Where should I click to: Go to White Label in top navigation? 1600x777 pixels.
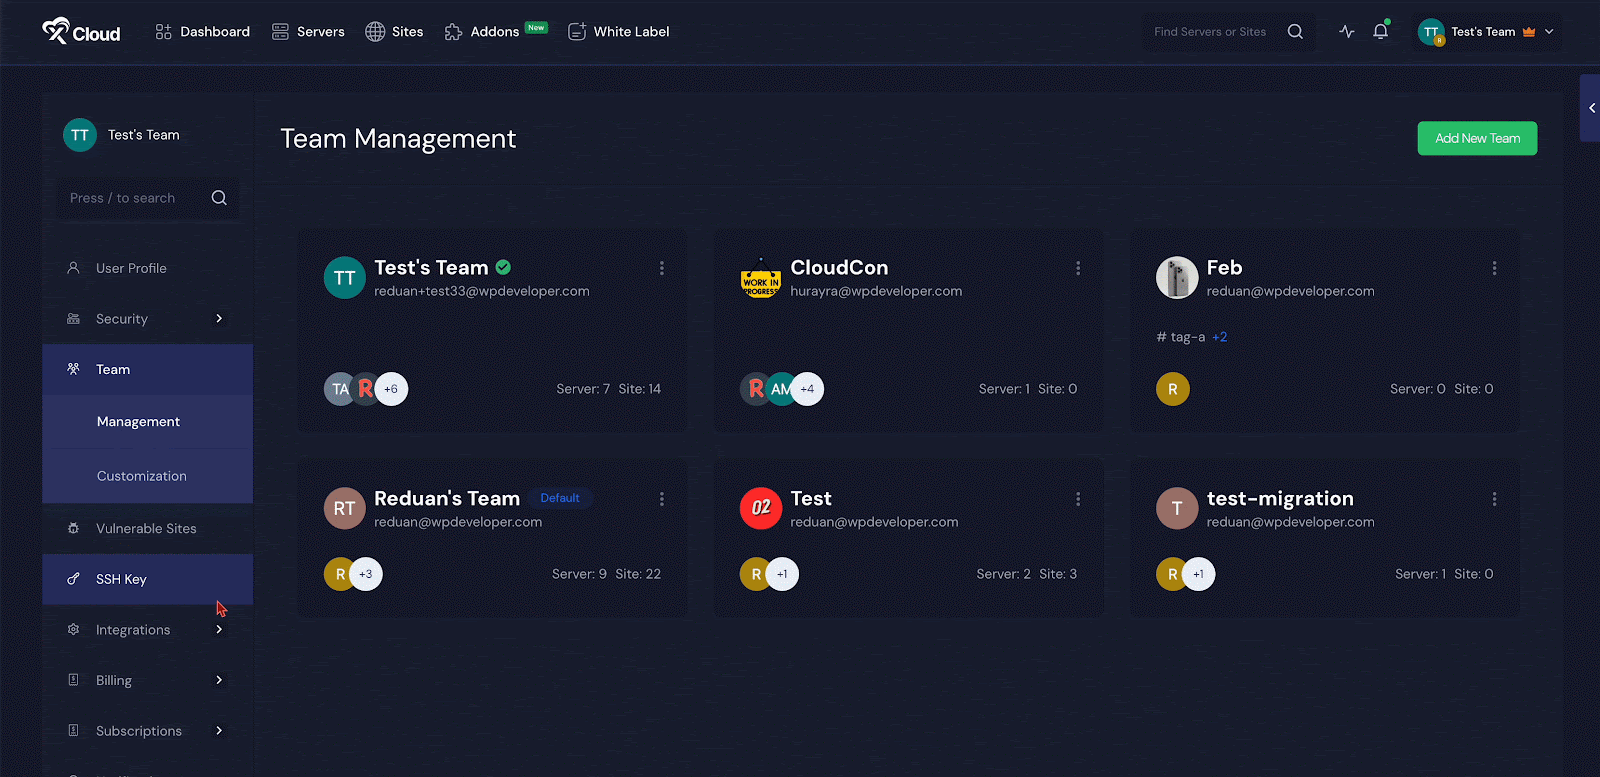click(x=618, y=32)
